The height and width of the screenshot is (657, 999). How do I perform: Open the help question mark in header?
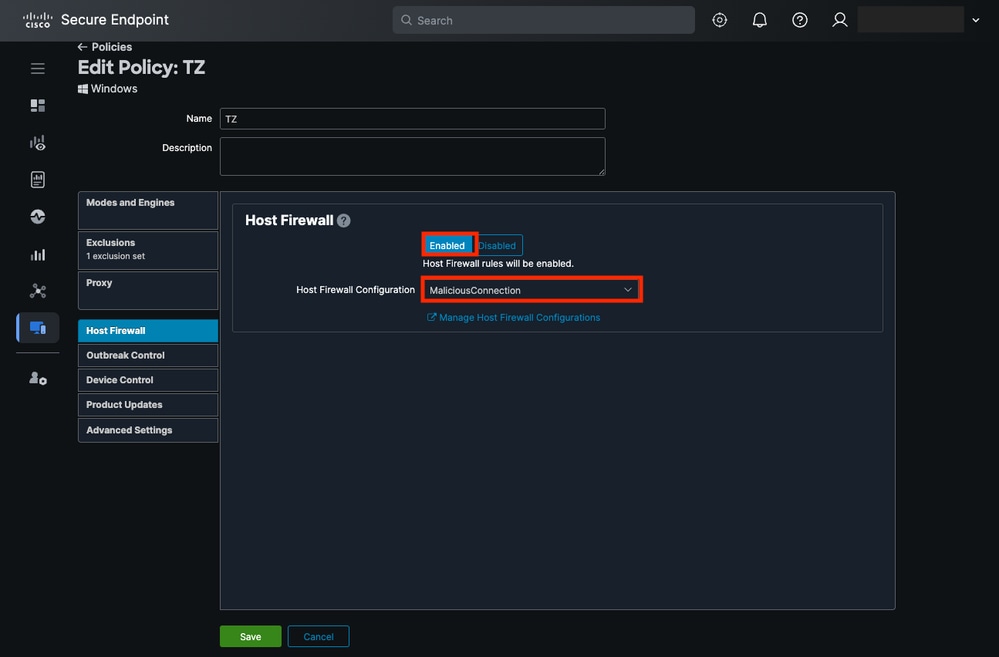tap(800, 20)
